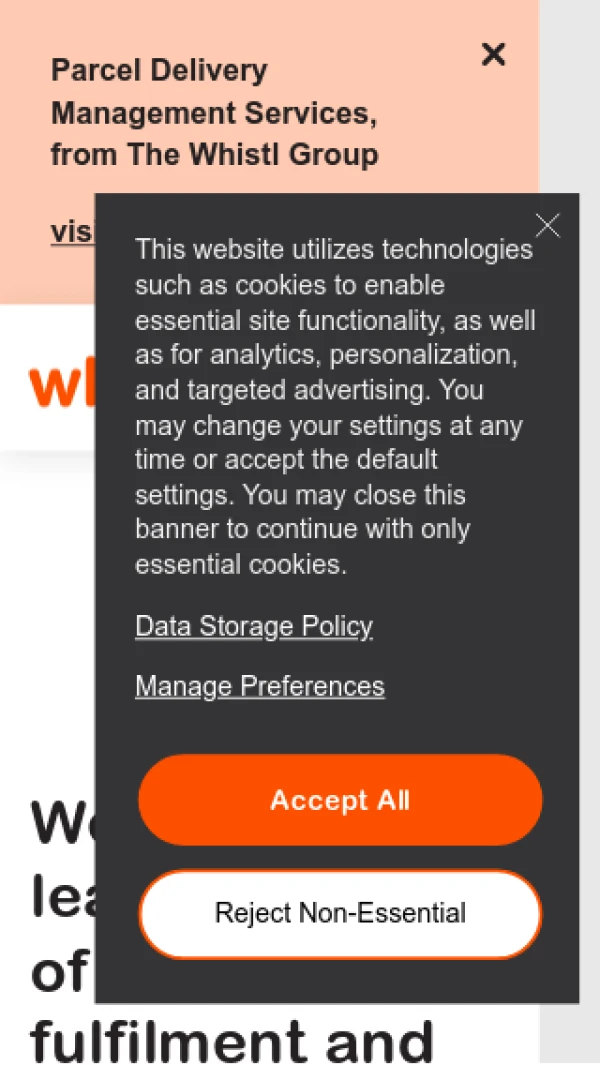
Task: Dismiss the cookie consent dialog
Action: pos(547,226)
